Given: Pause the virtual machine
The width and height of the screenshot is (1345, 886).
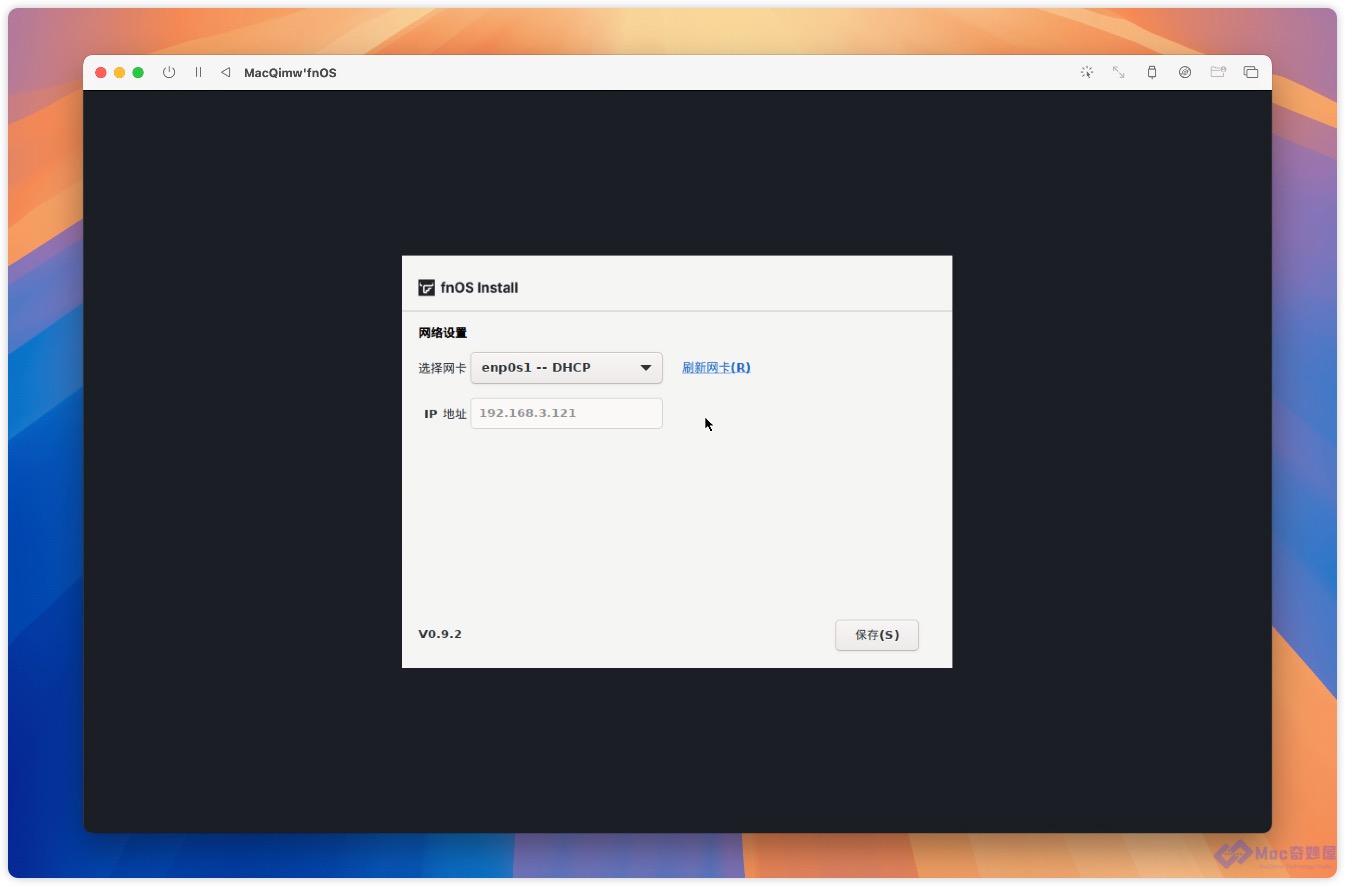Looking at the screenshot, I should (x=198, y=72).
